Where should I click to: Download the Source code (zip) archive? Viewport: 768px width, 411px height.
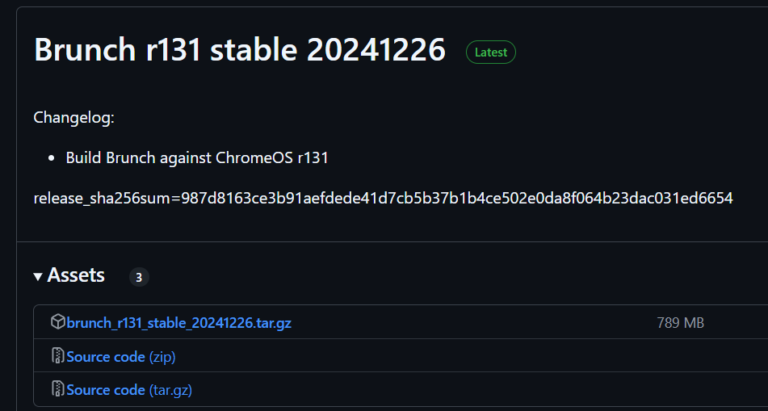coord(104,356)
